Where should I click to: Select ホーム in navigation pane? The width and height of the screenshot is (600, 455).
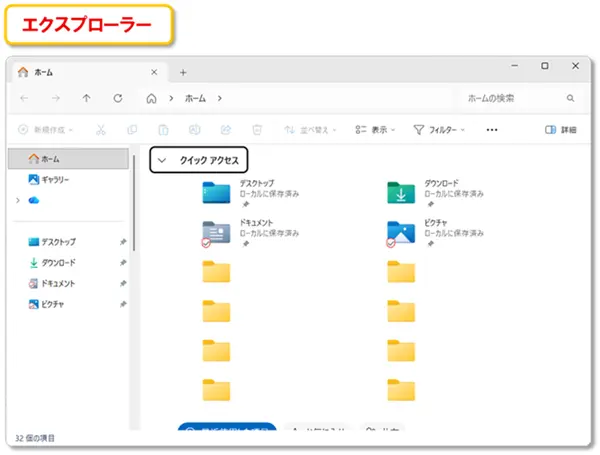(68, 158)
